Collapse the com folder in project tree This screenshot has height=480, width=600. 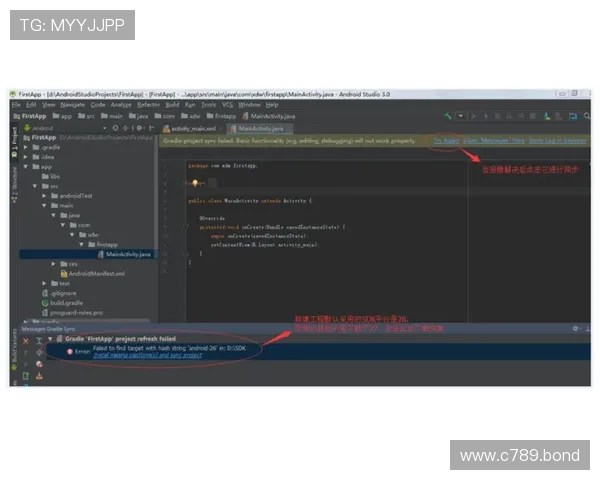point(63,225)
